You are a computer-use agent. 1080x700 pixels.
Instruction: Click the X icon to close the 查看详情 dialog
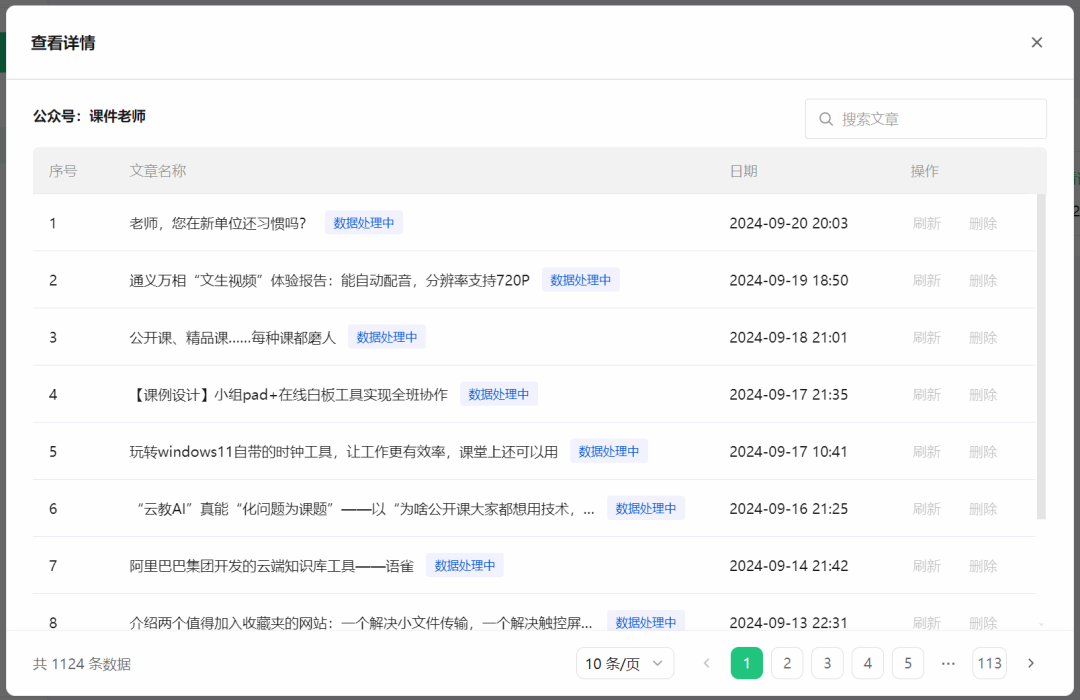pos(1037,42)
